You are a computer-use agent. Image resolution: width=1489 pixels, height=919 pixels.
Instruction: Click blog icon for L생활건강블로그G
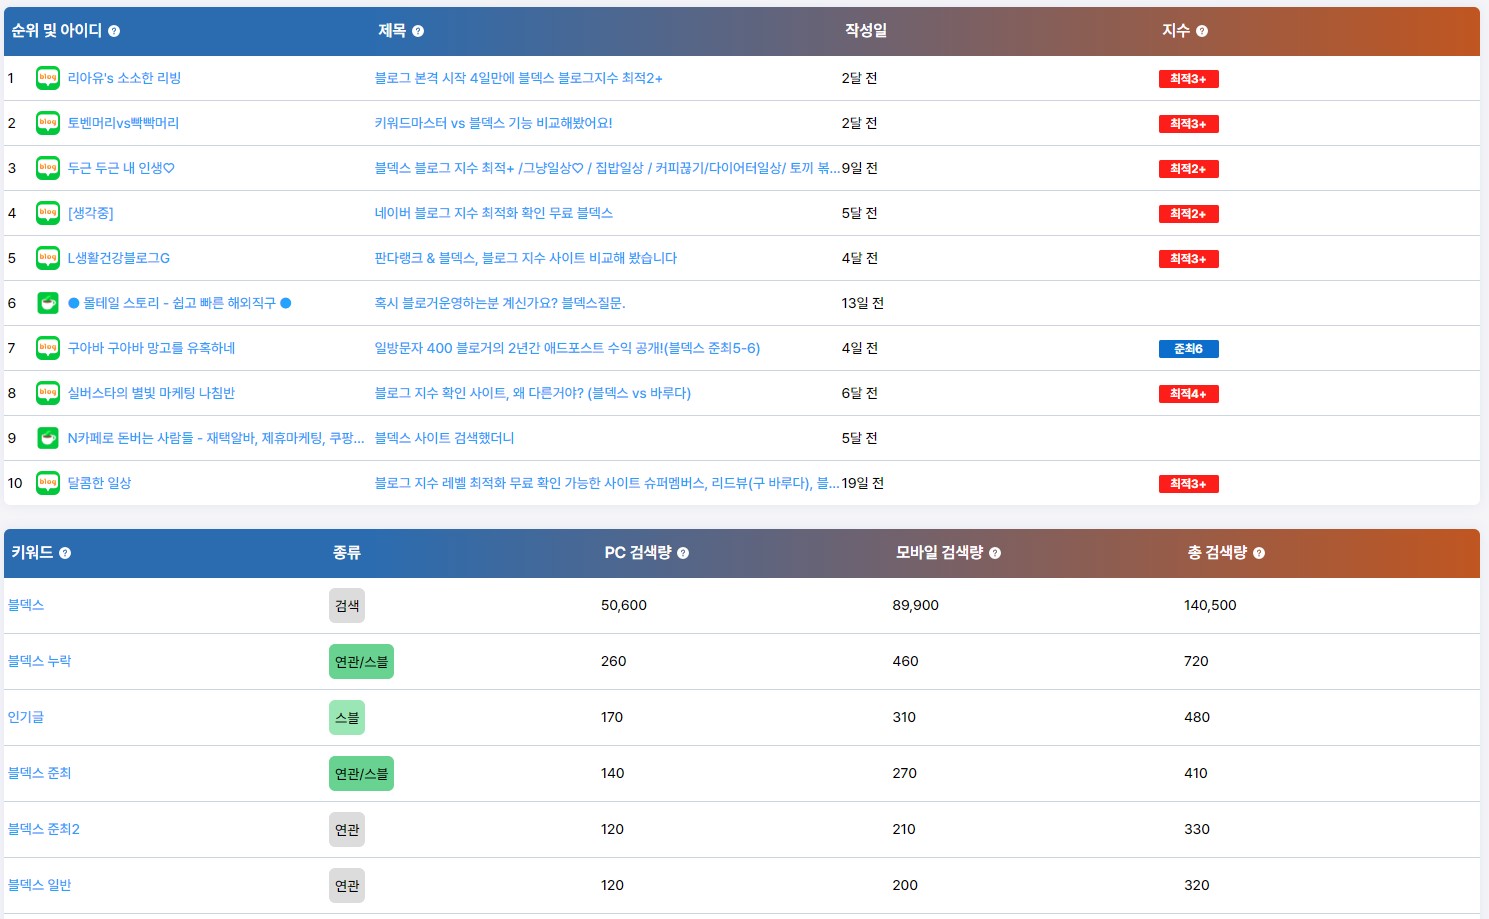click(48, 258)
